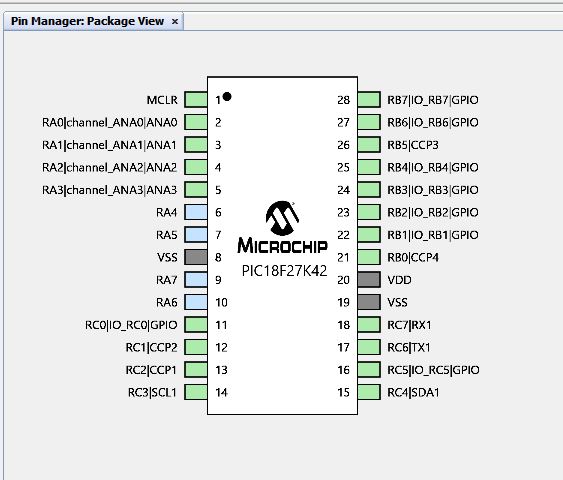Viewport: 563px width, 480px height.
Task: Click the RC5|IO_RC5|GPIO pin label
Action: (x=433, y=370)
